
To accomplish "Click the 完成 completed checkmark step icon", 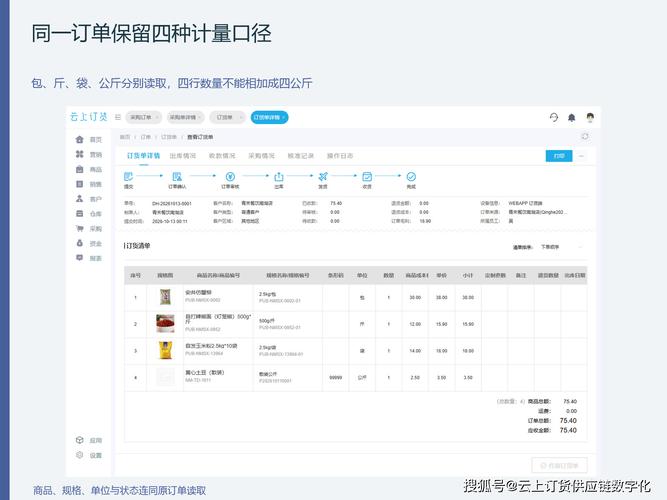I will click(x=411, y=176).
